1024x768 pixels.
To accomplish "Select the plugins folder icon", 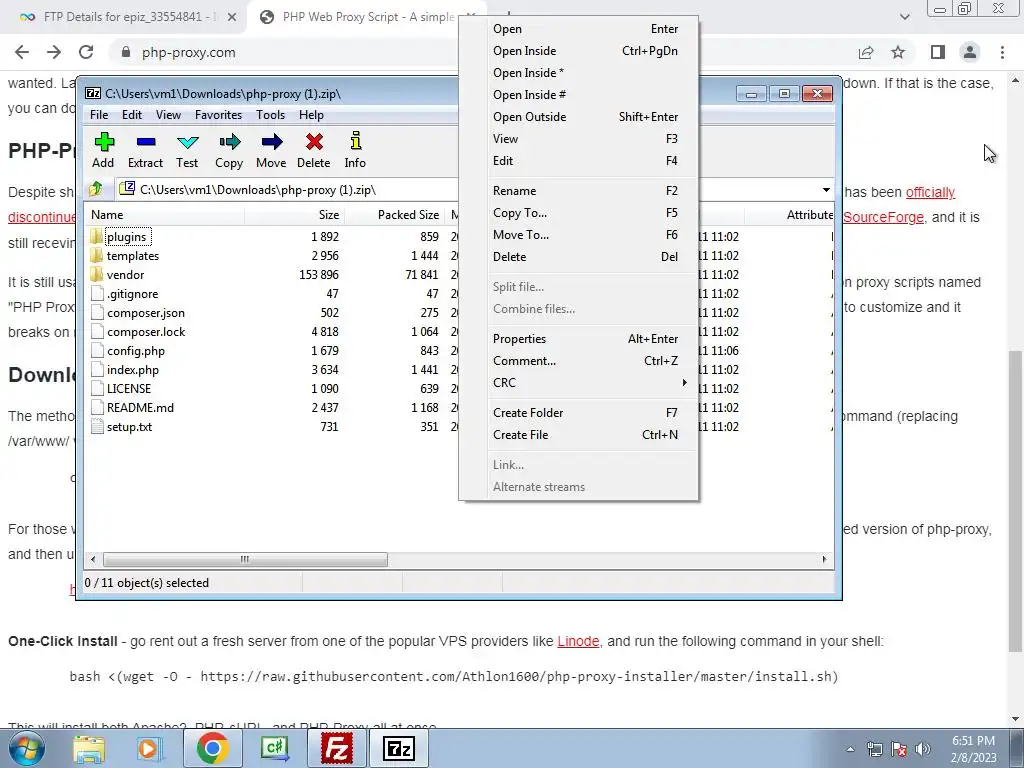I will [x=97, y=236].
